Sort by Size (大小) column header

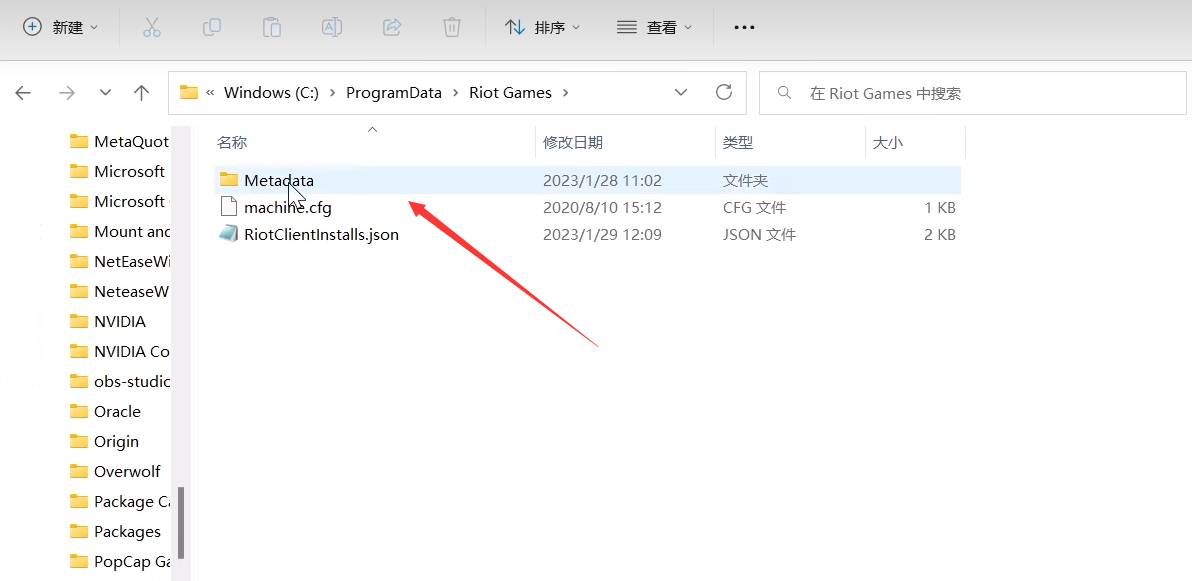click(x=887, y=142)
